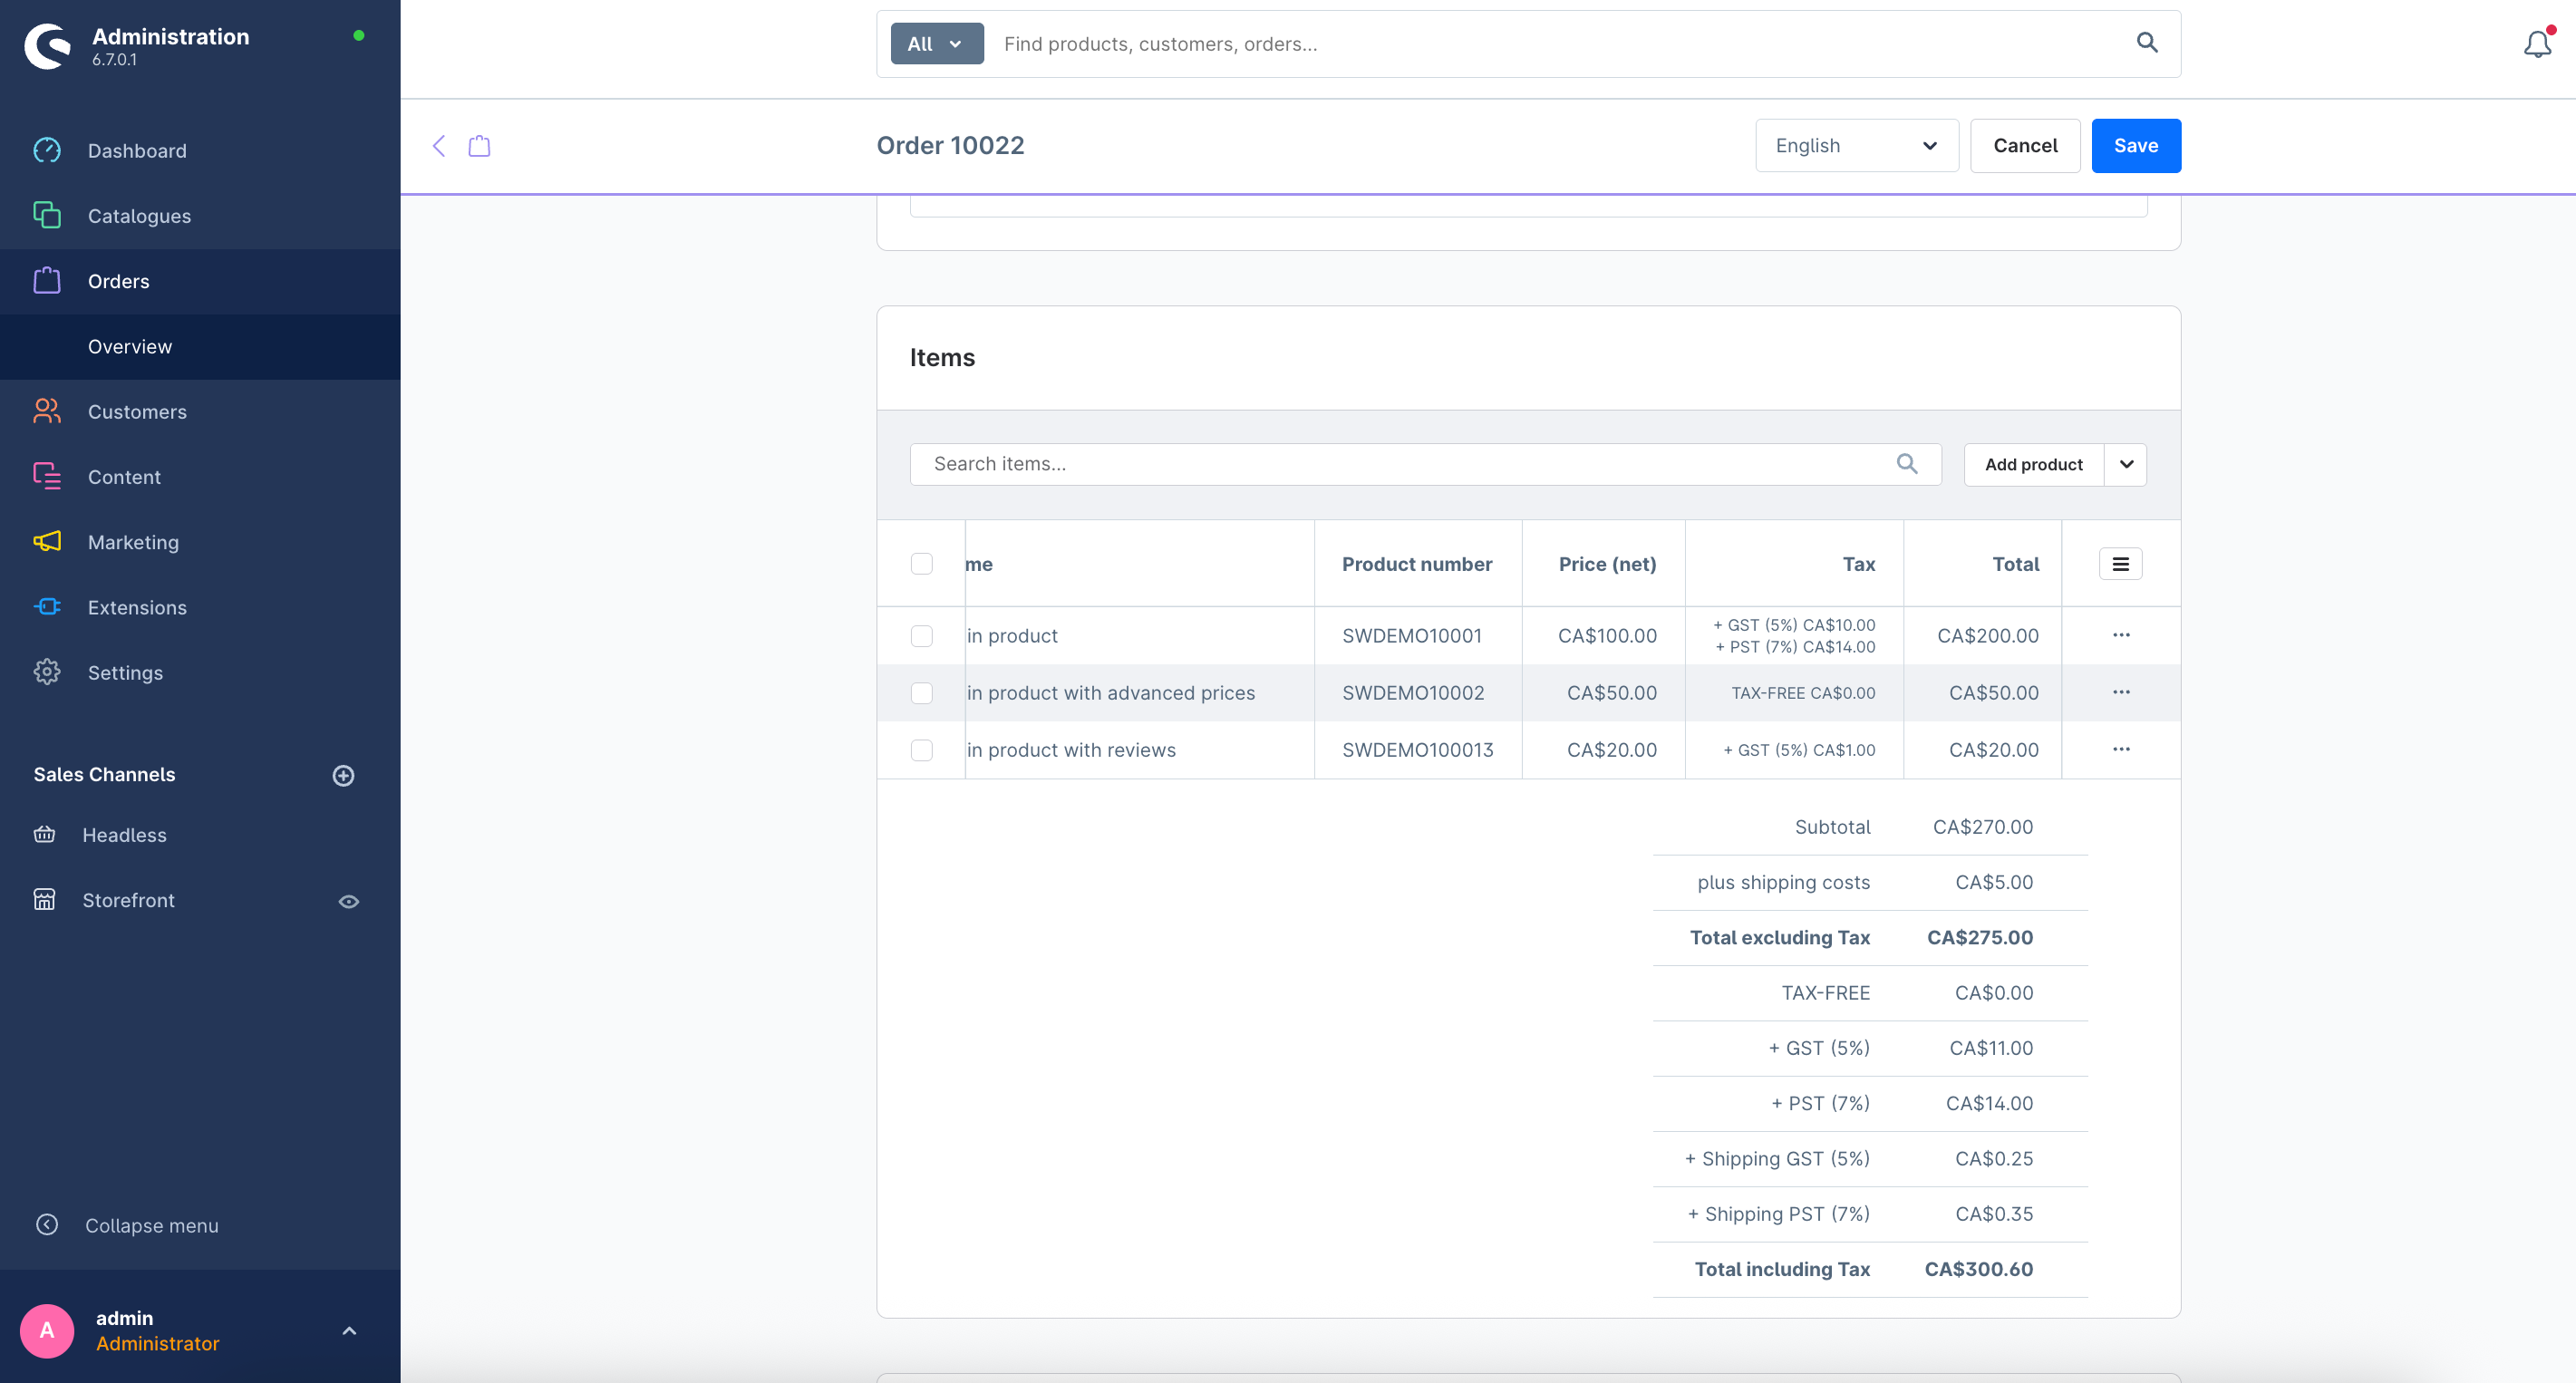Click the Add product button
The width and height of the screenshot is (2576, 1383).
tap(2033, 464)
